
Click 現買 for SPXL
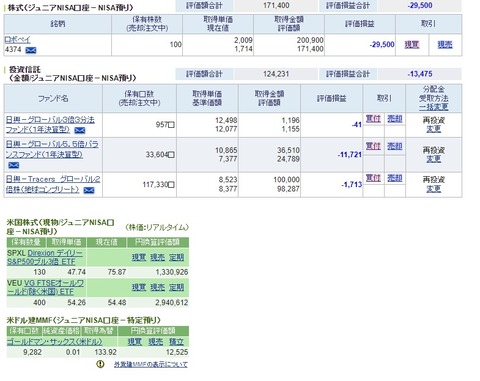pos(139,257)
